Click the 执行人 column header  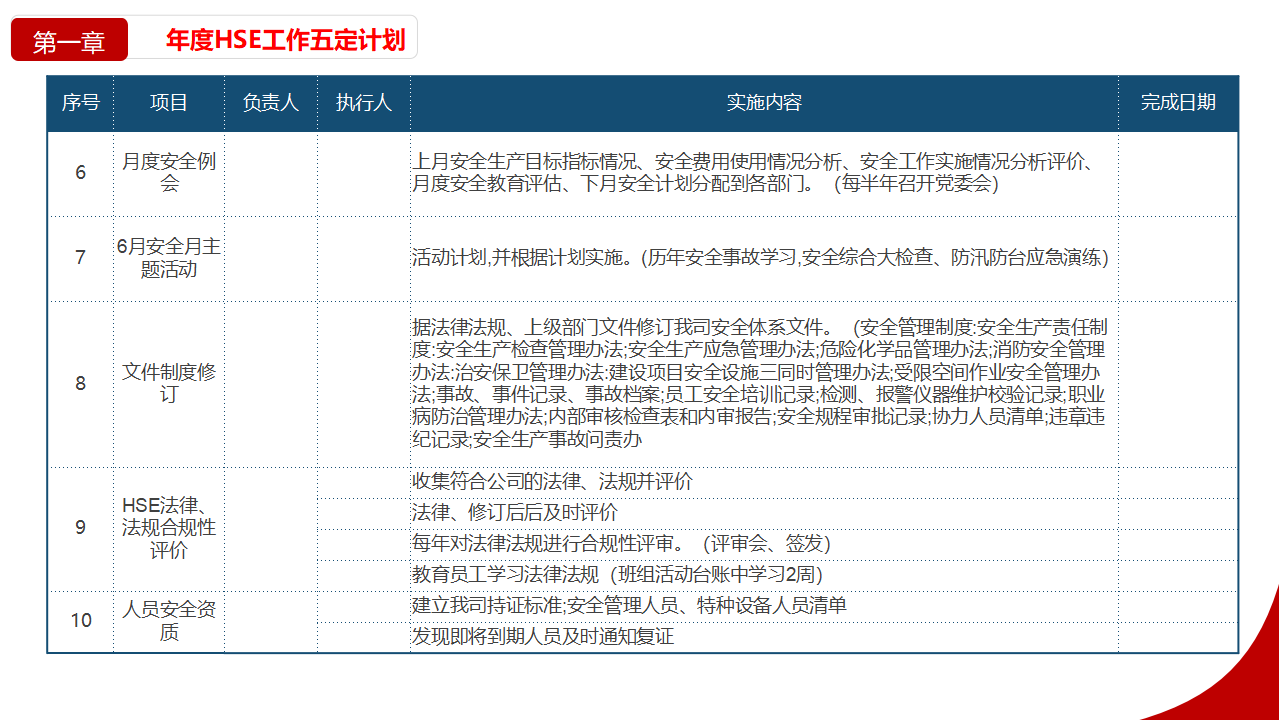coord(364,103)
